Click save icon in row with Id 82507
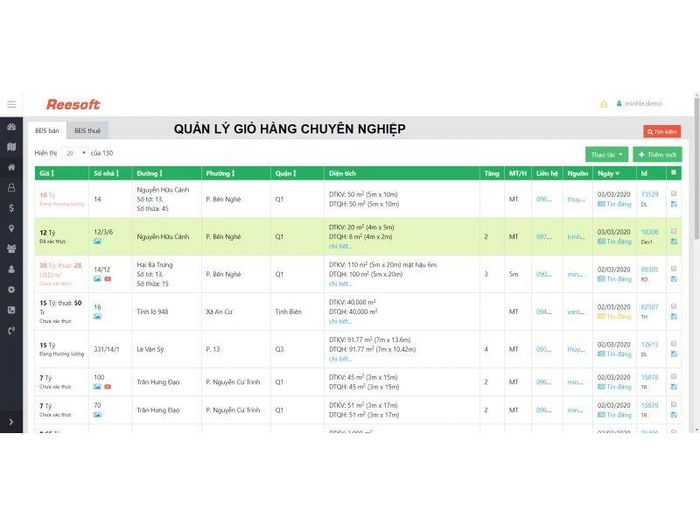This screenshot has width=700, height=525. click(674, 317)
